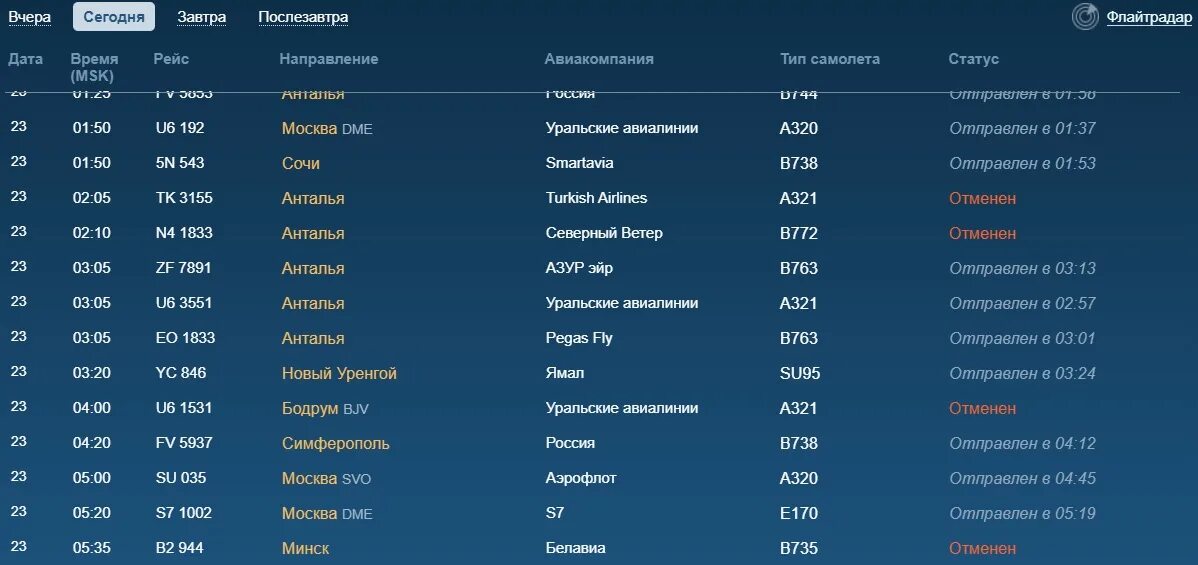Switch to the Завтра tab
Image resolution: width=1198 pixels, height=565 pixels.
click(x=202, y=17)
